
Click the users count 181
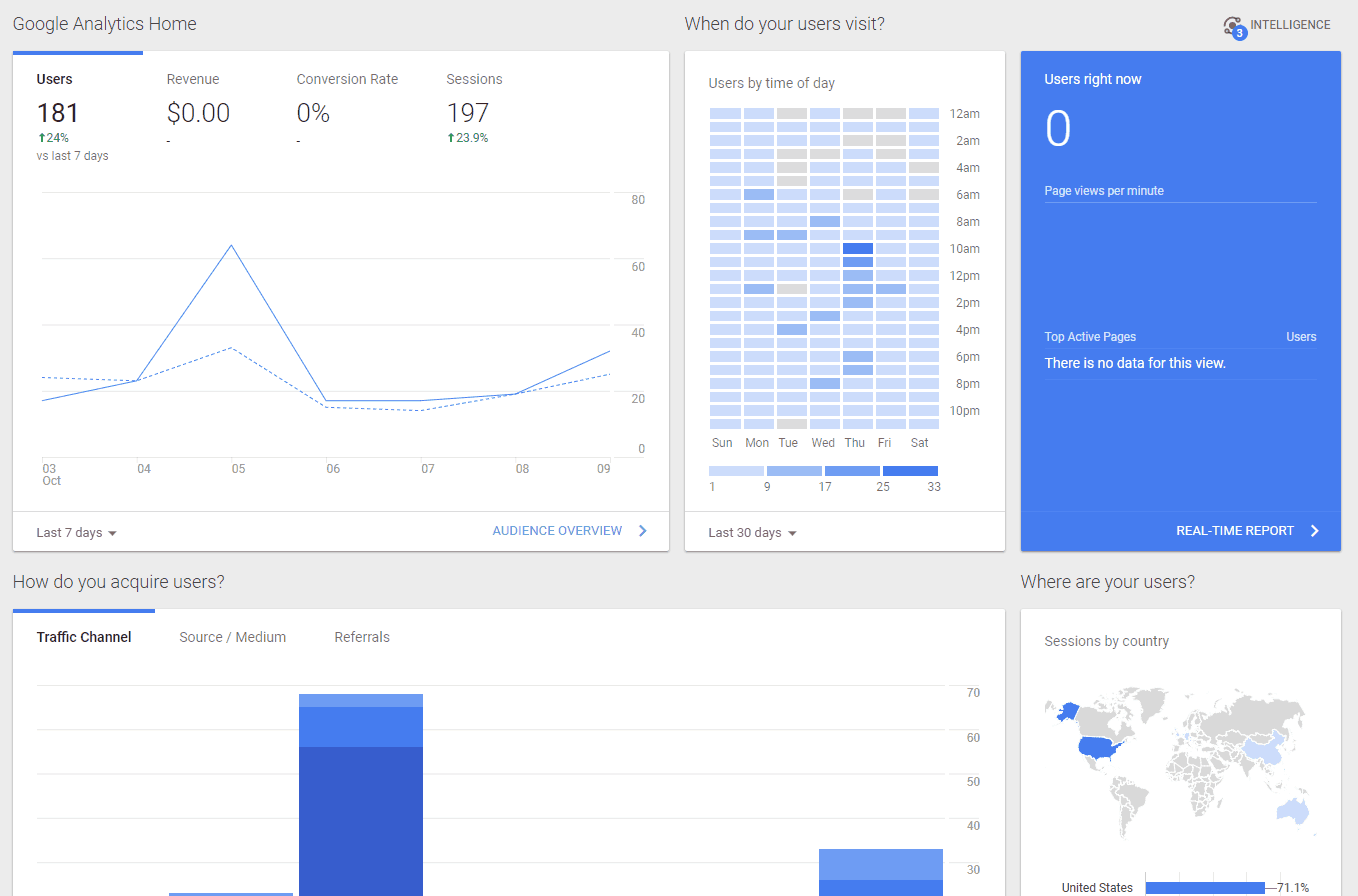[57, 113]
